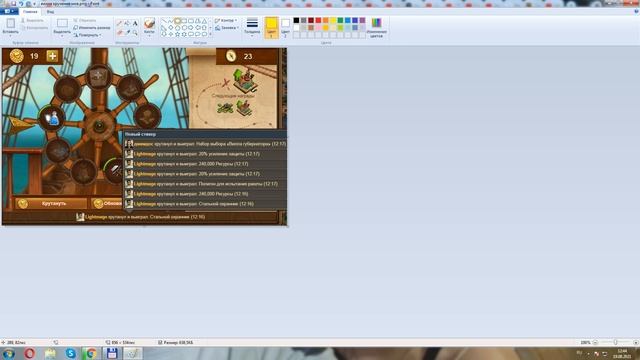Pick the green color swatch
Screen dimensions: 640x360
pyautogui.click(x=340, y=20)
